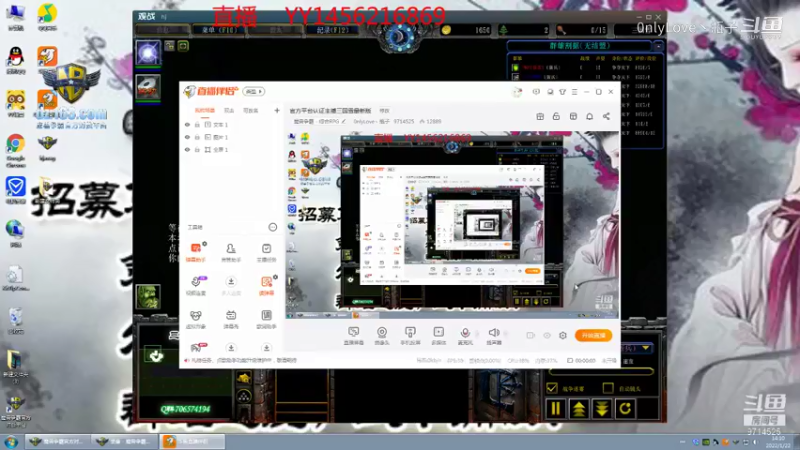The image size is (800, 450).
Task: Click the 修改 link beside stream title
Action: (x=384, y=111)
